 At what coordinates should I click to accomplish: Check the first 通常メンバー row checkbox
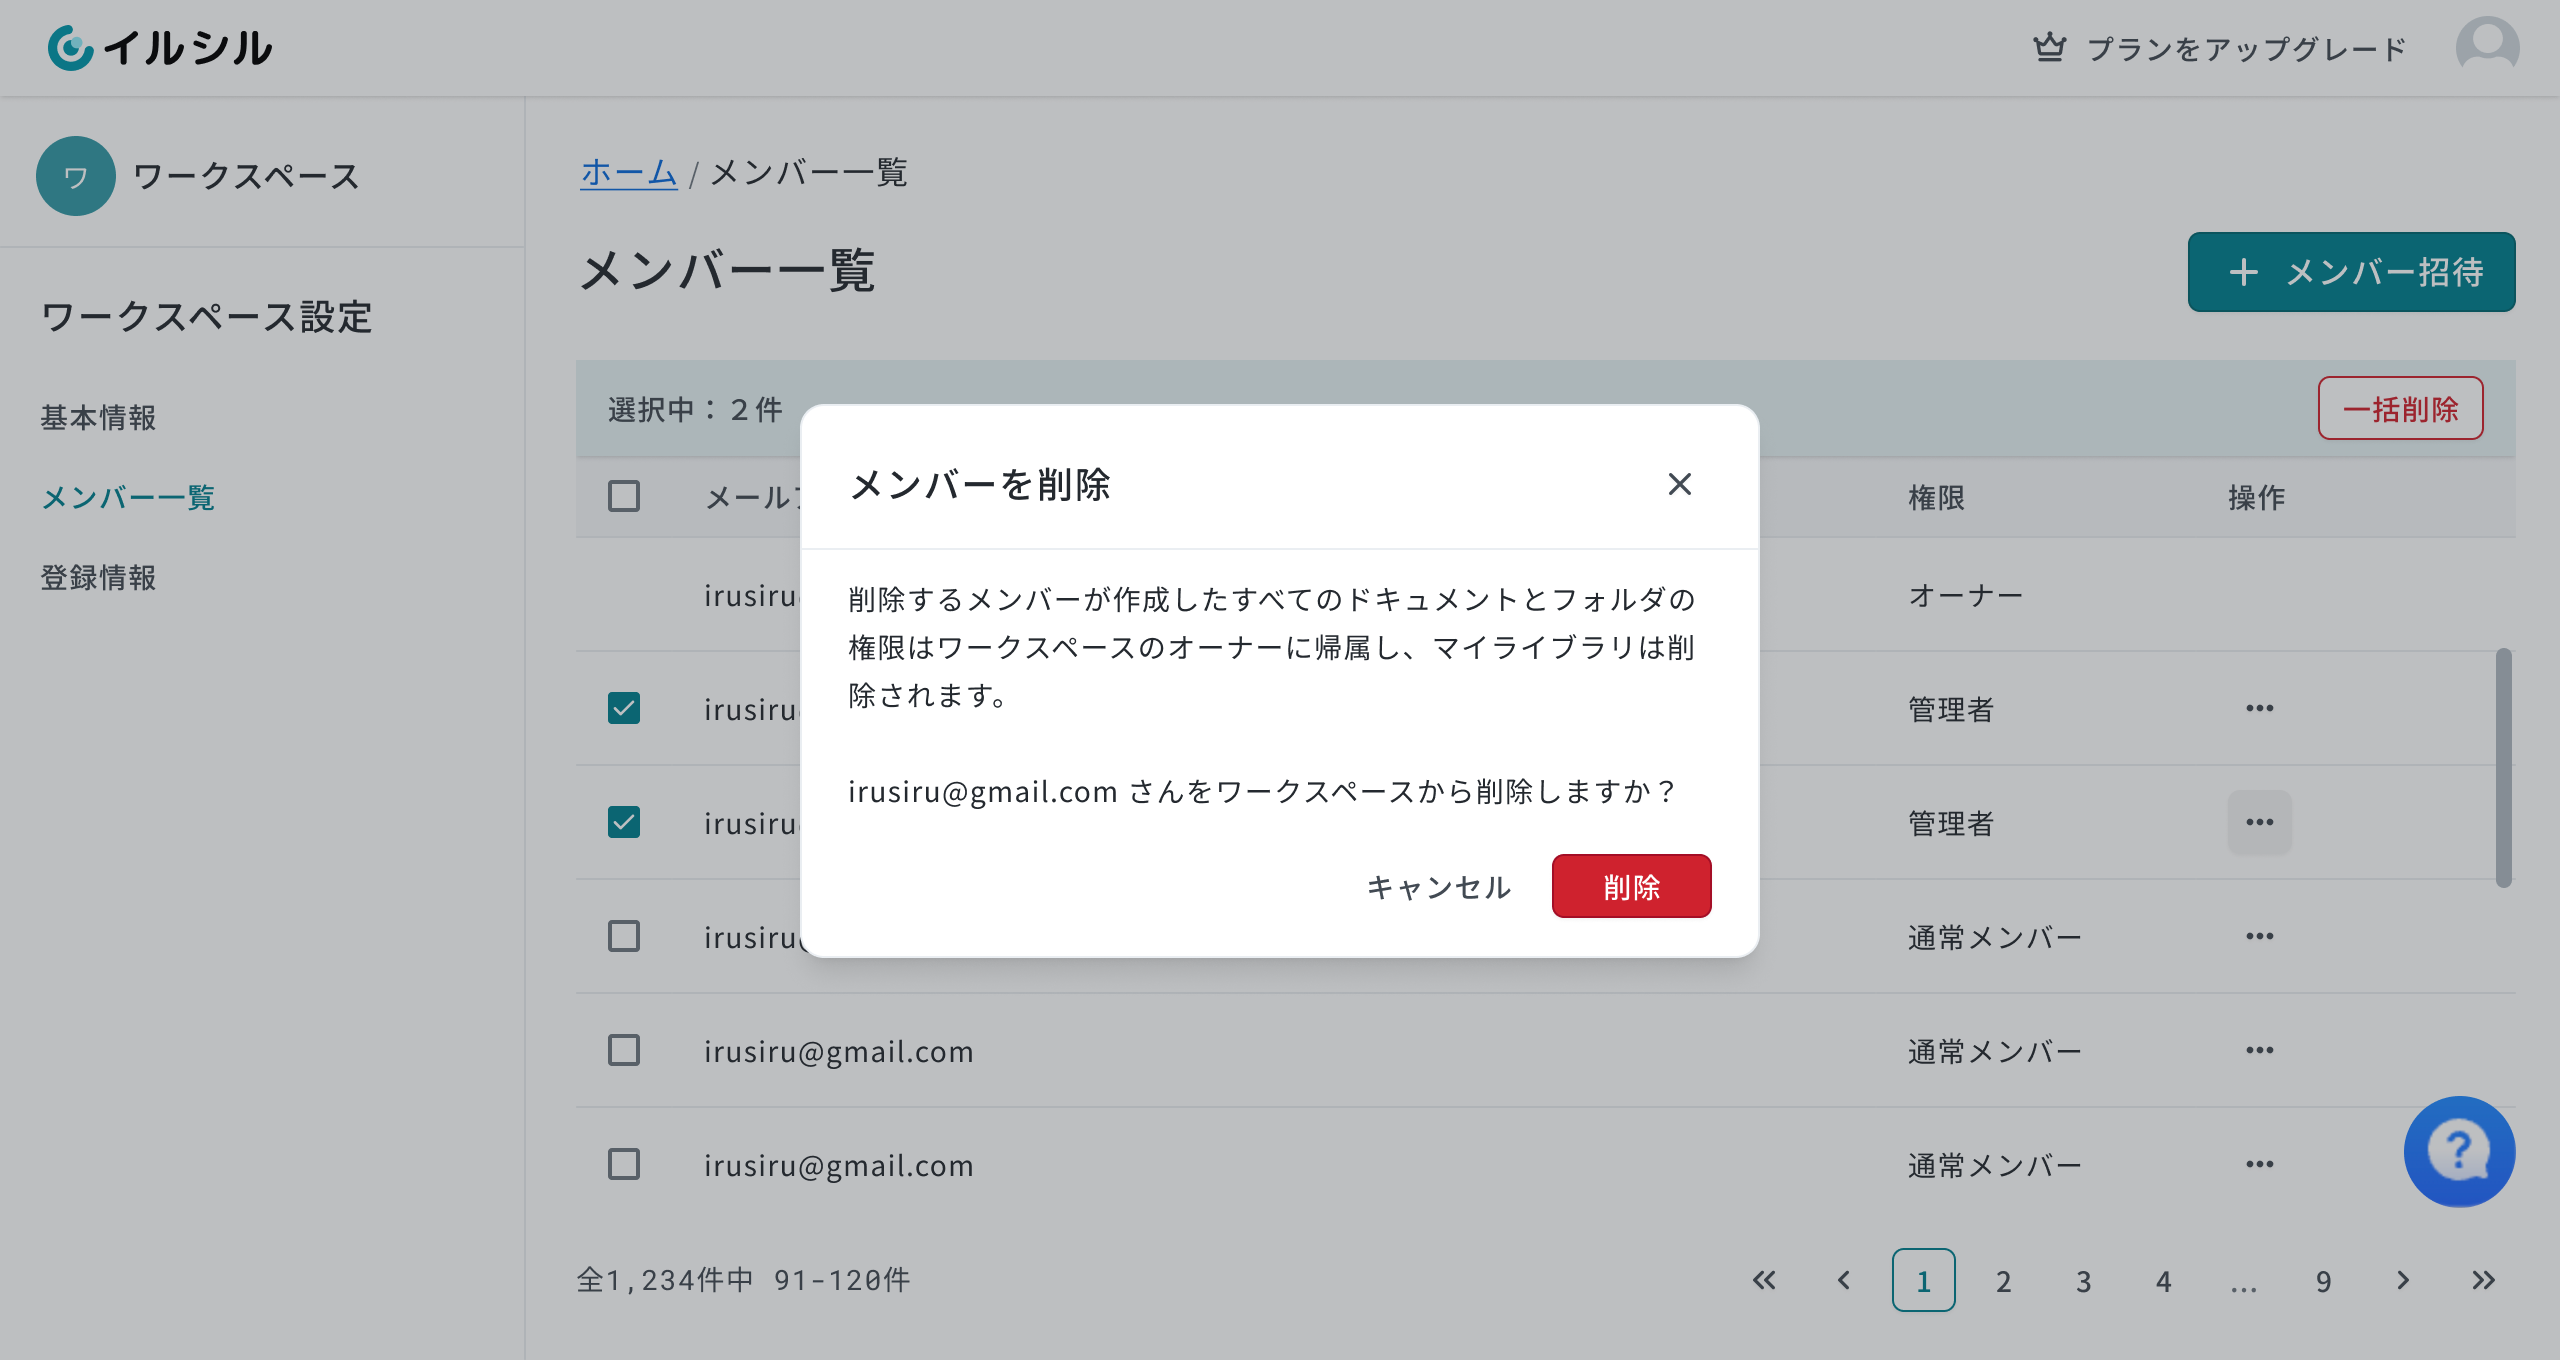[x=624, y=936]
